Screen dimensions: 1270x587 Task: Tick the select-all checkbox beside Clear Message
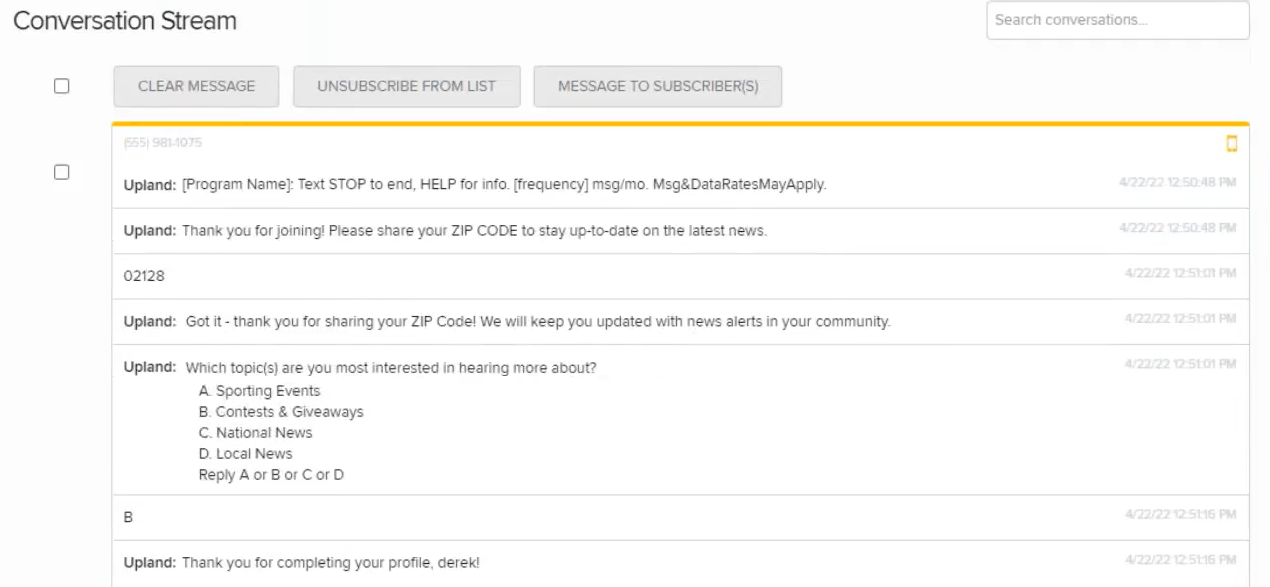[62, 86]
